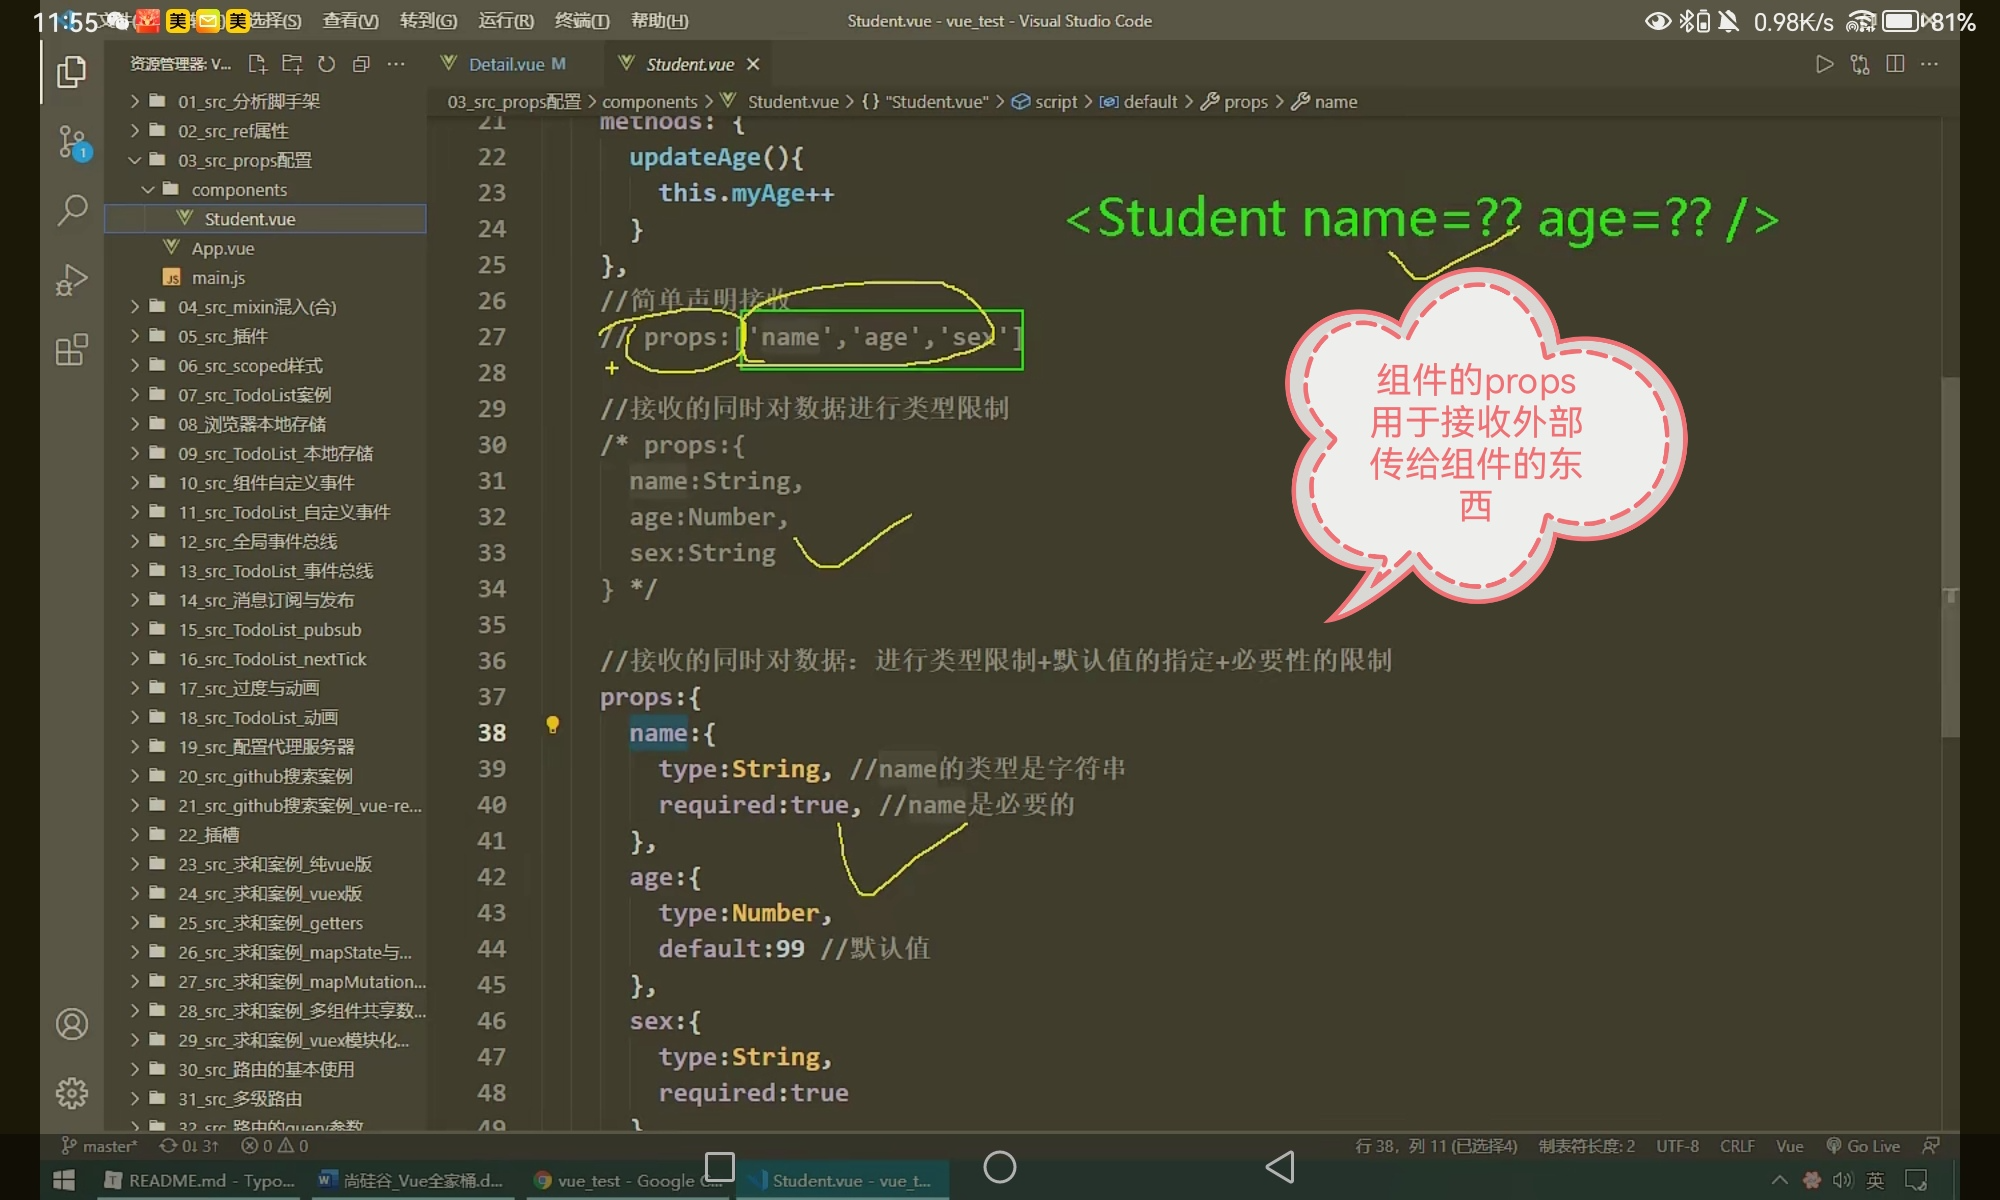The height and width of the screenshot is (1200, 2000).
Task: Click the Explorer files icon
Action: [x=72, y=72]
